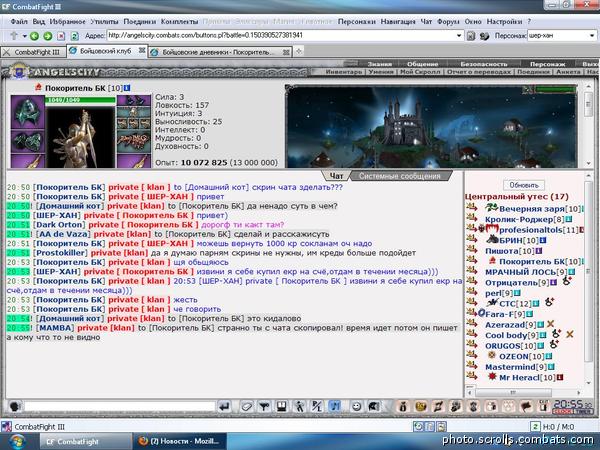600x450 pixels.
Task: Click the money bag icon in bottom toolbar
Action: coord(403,406)
